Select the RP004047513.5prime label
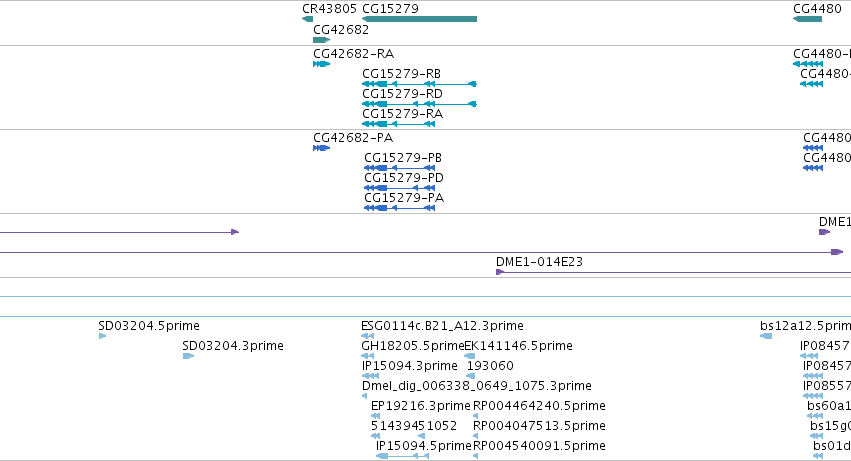Image resolution: width=851 pixels, height=461 pixels. (539, 426)
